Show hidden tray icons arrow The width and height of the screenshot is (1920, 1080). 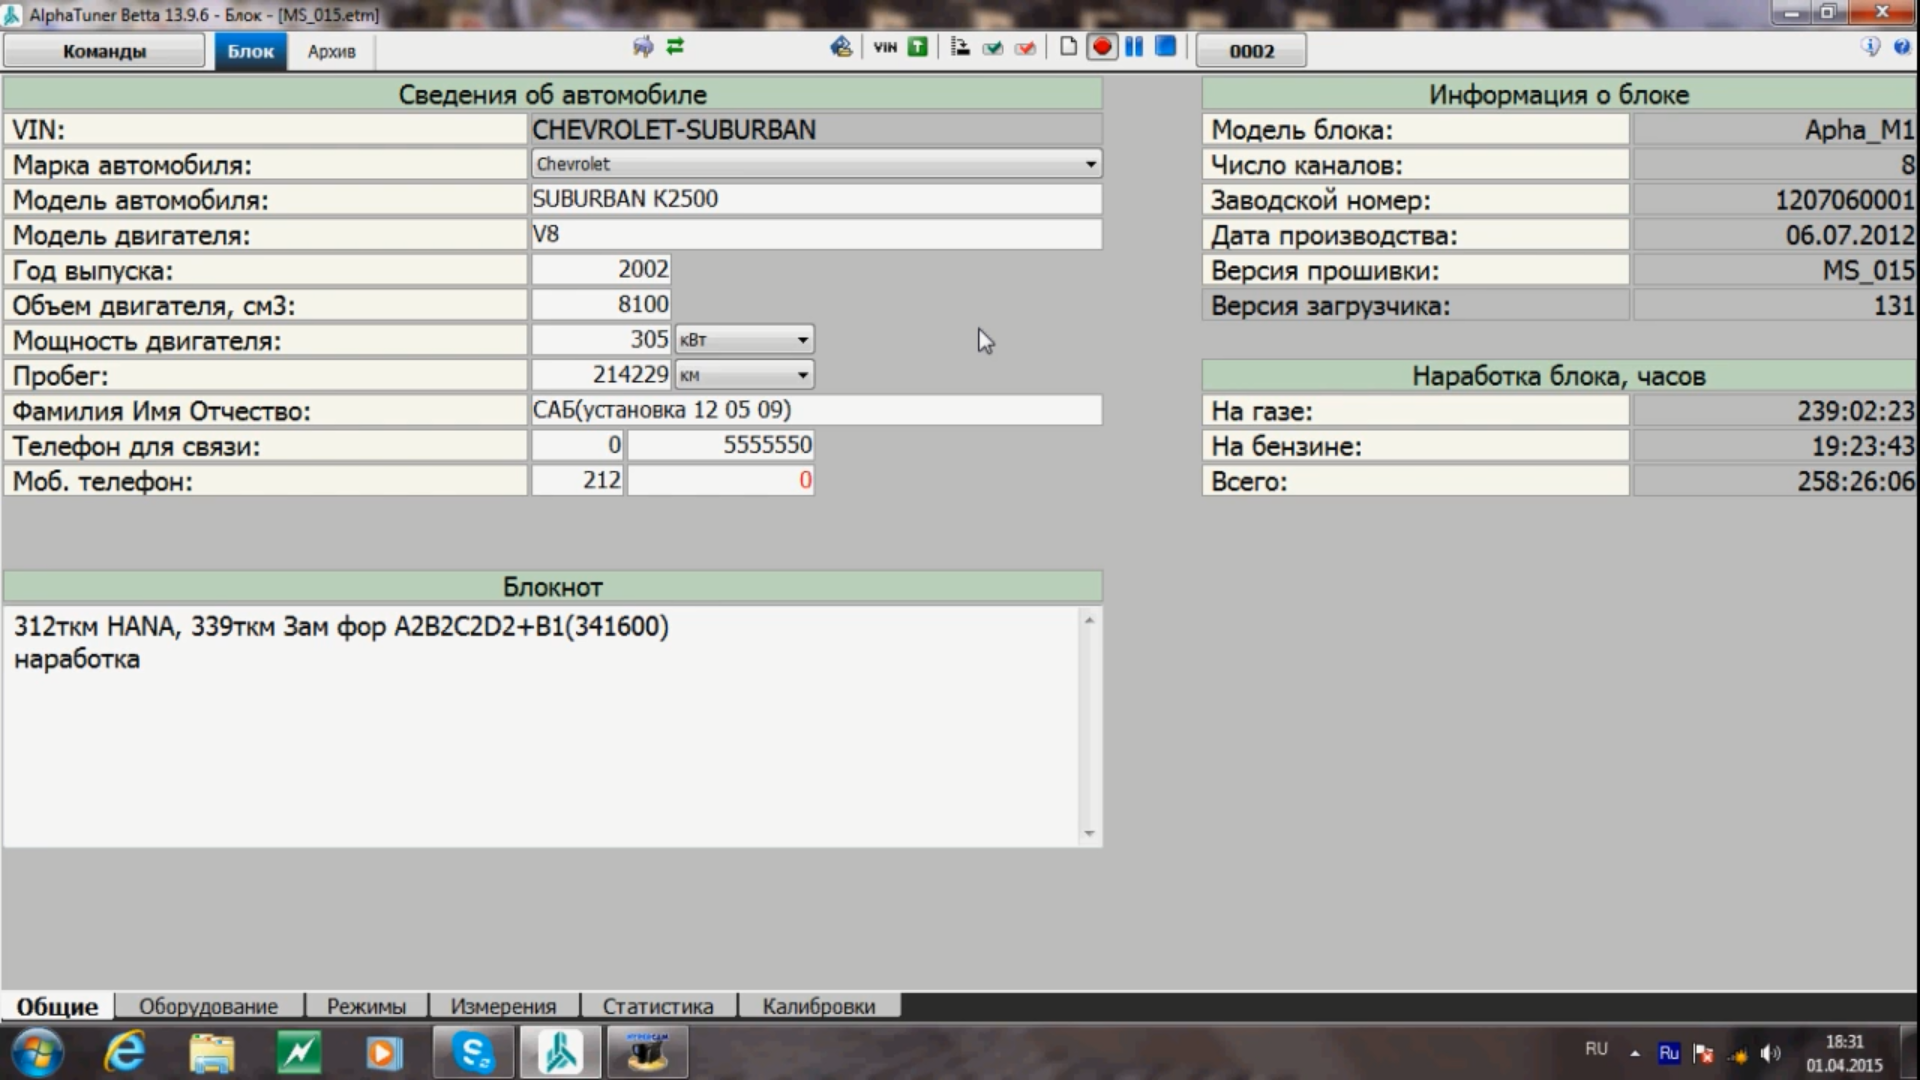pyautogui.click(x=1635, y=1053)
